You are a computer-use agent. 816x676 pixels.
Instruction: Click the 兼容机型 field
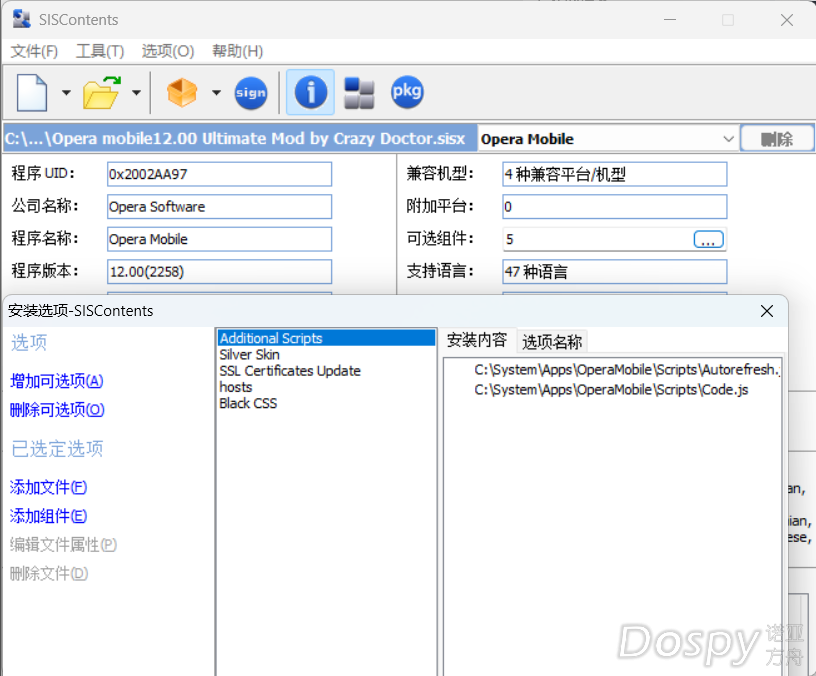point(615,174)
